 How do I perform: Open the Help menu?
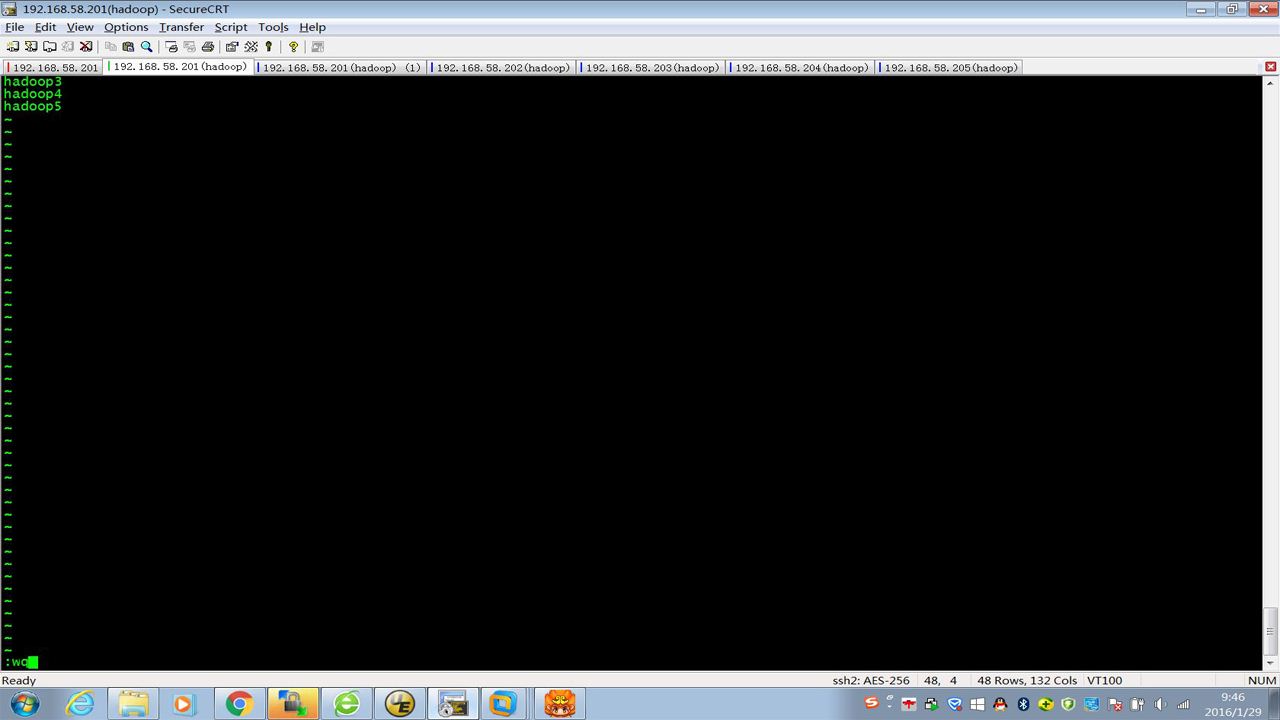click(x=313, y=27)
